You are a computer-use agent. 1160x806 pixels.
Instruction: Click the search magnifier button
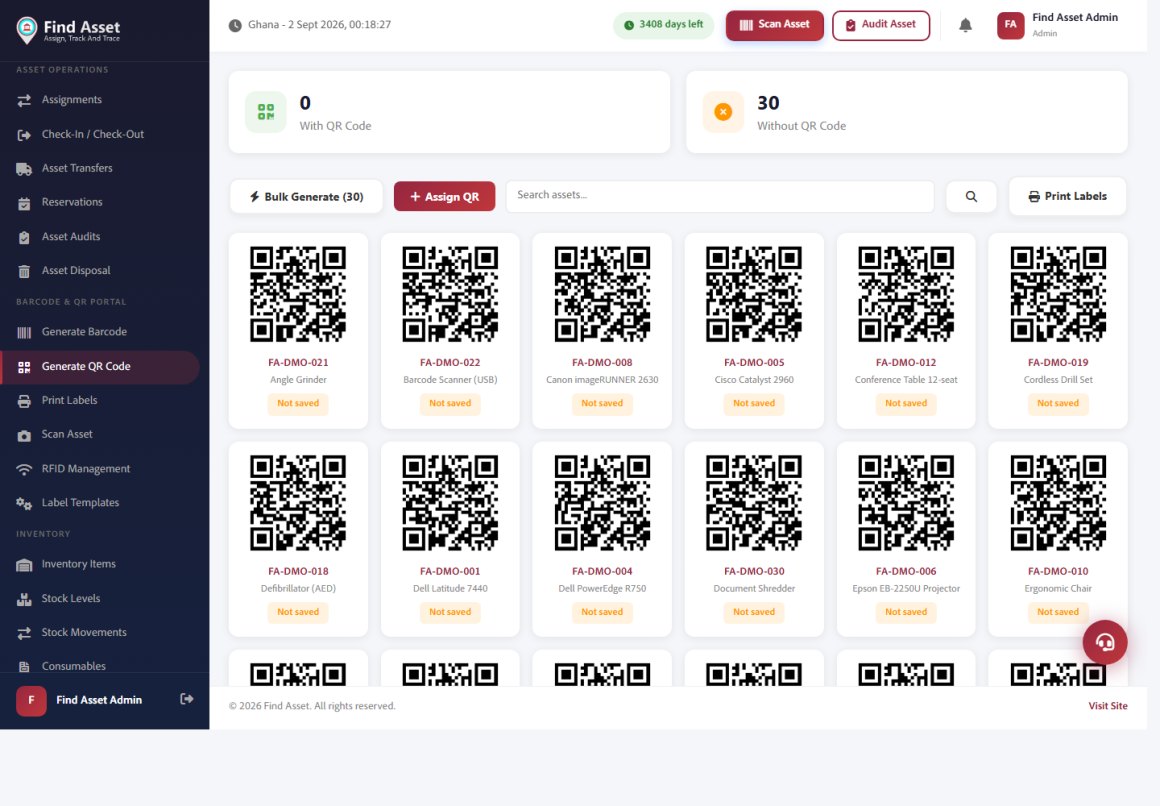click(971, 197)
